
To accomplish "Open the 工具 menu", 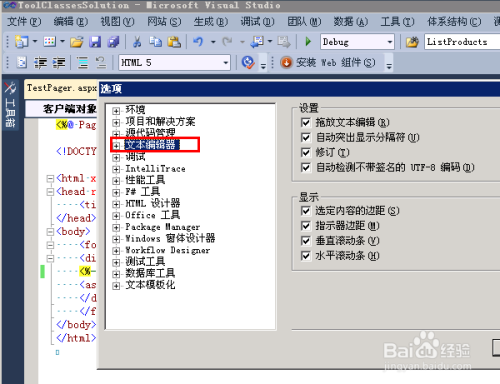I will point(398,22).
